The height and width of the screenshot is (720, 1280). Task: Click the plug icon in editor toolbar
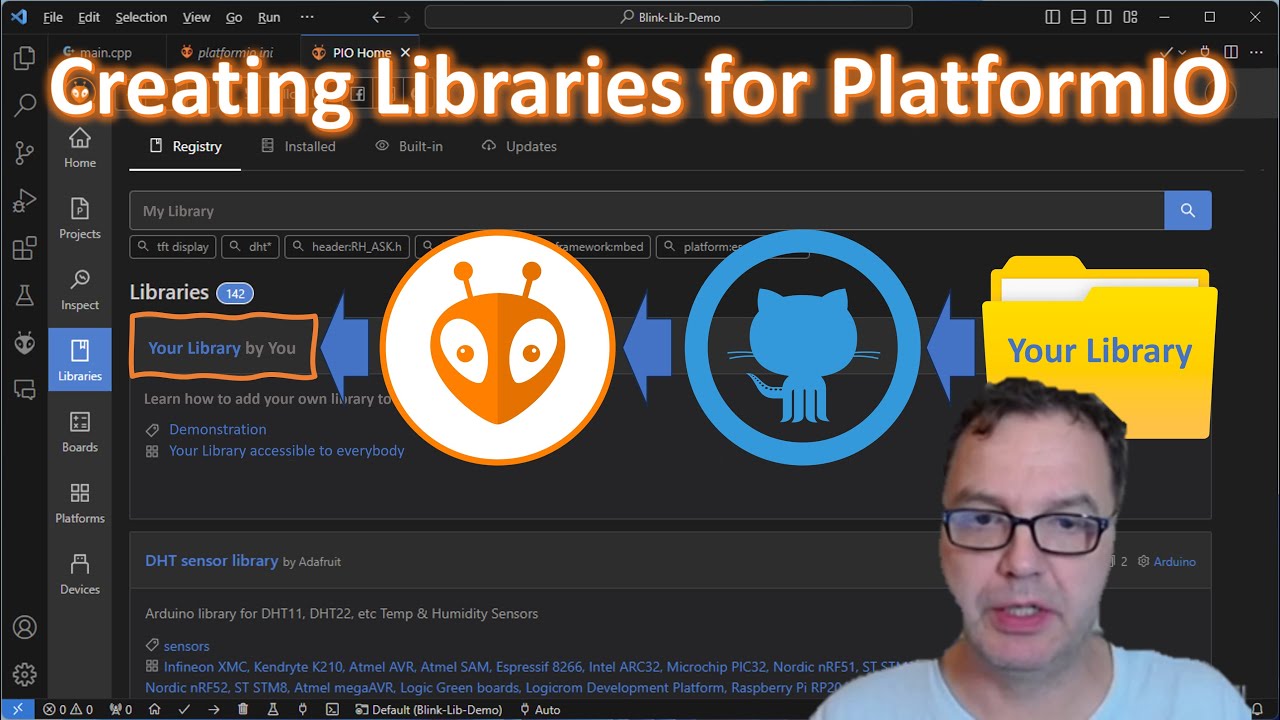click(x=1205, y=52)
